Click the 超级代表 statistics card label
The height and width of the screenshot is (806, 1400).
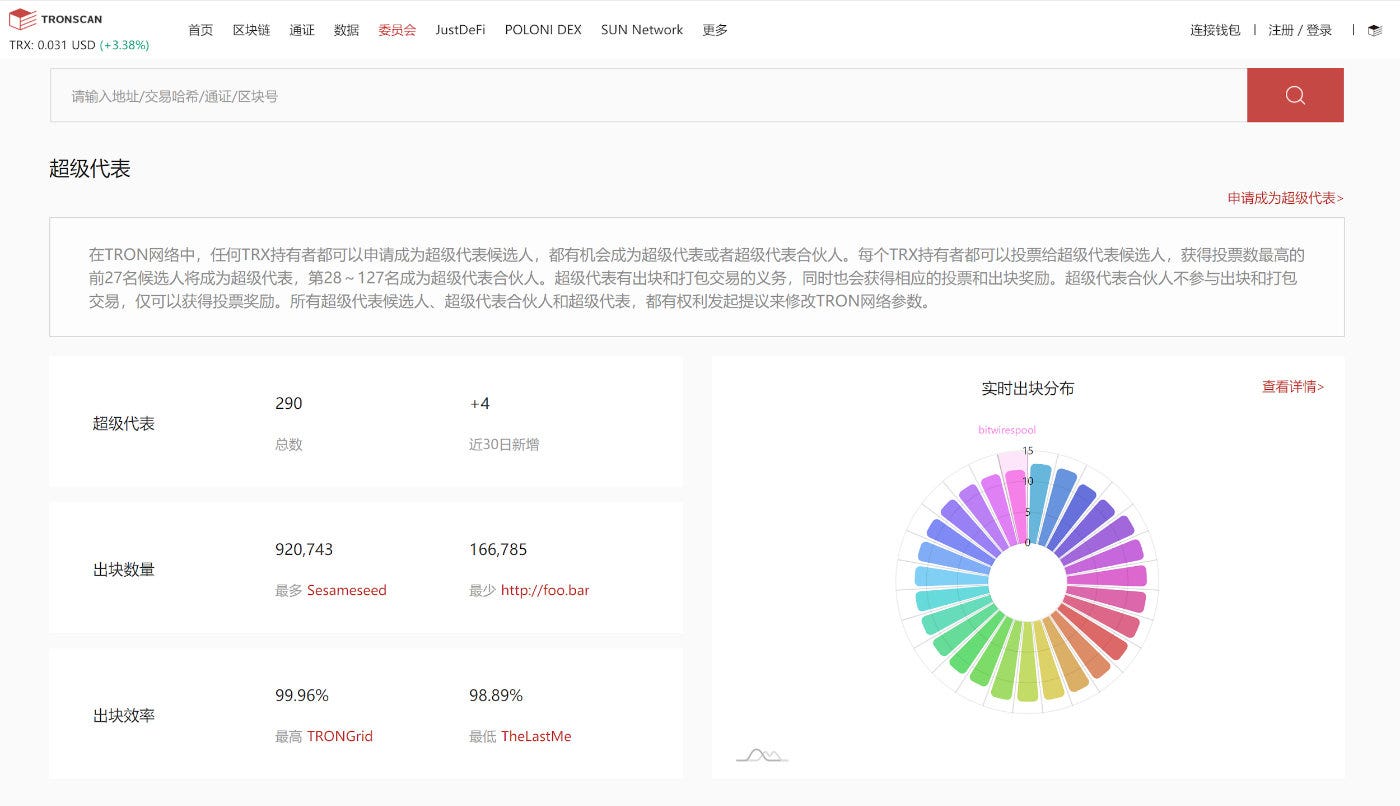click(124, 424)
